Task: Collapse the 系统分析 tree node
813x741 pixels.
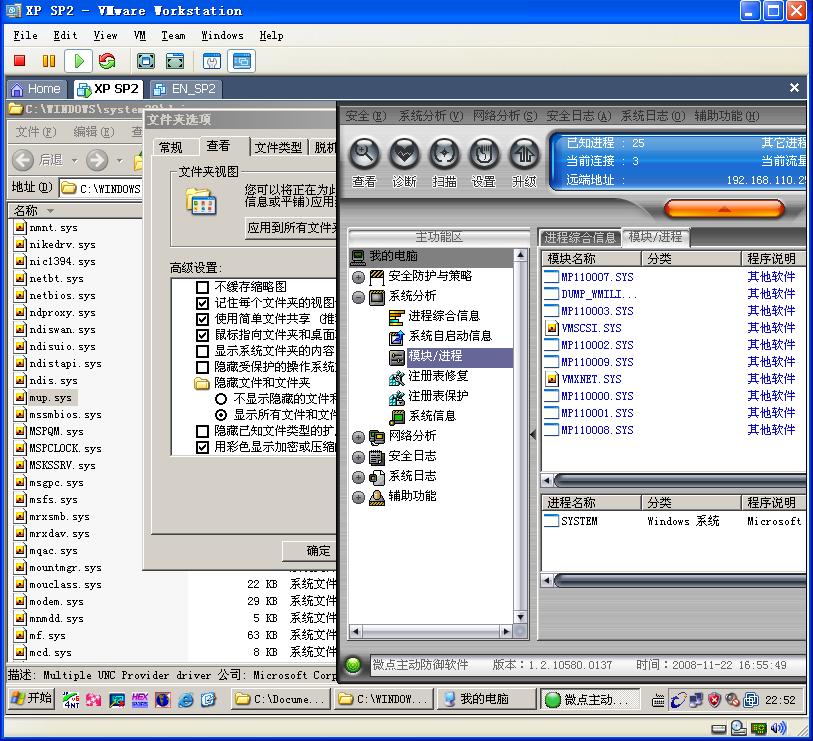Action: (x=358, y=297)
